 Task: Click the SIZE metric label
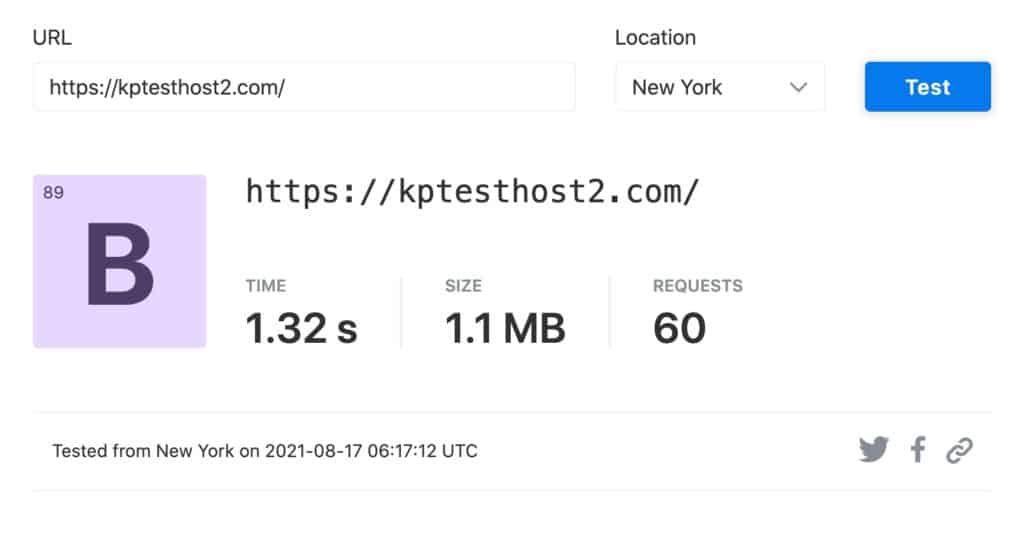coord(464,286)
